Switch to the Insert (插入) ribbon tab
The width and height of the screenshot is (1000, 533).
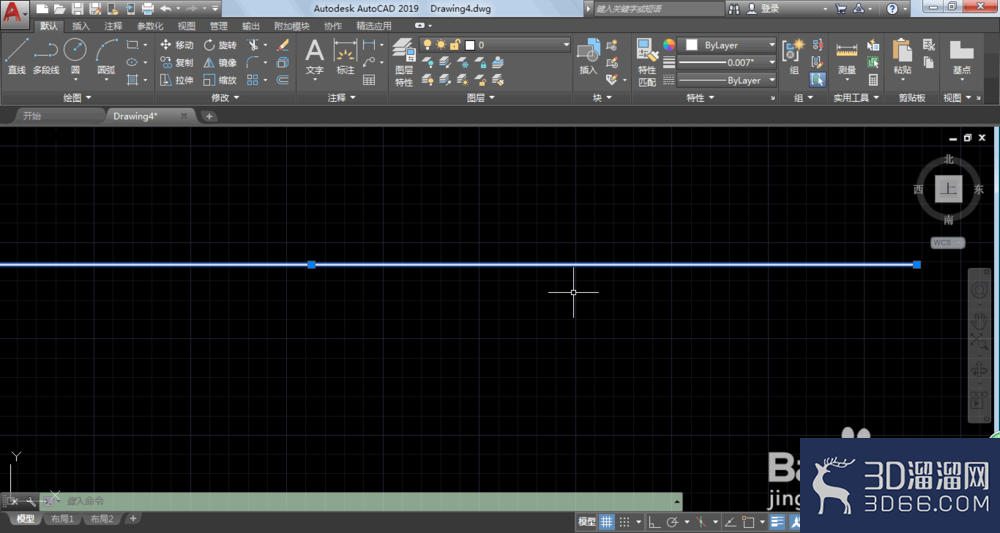coord(81,26)
